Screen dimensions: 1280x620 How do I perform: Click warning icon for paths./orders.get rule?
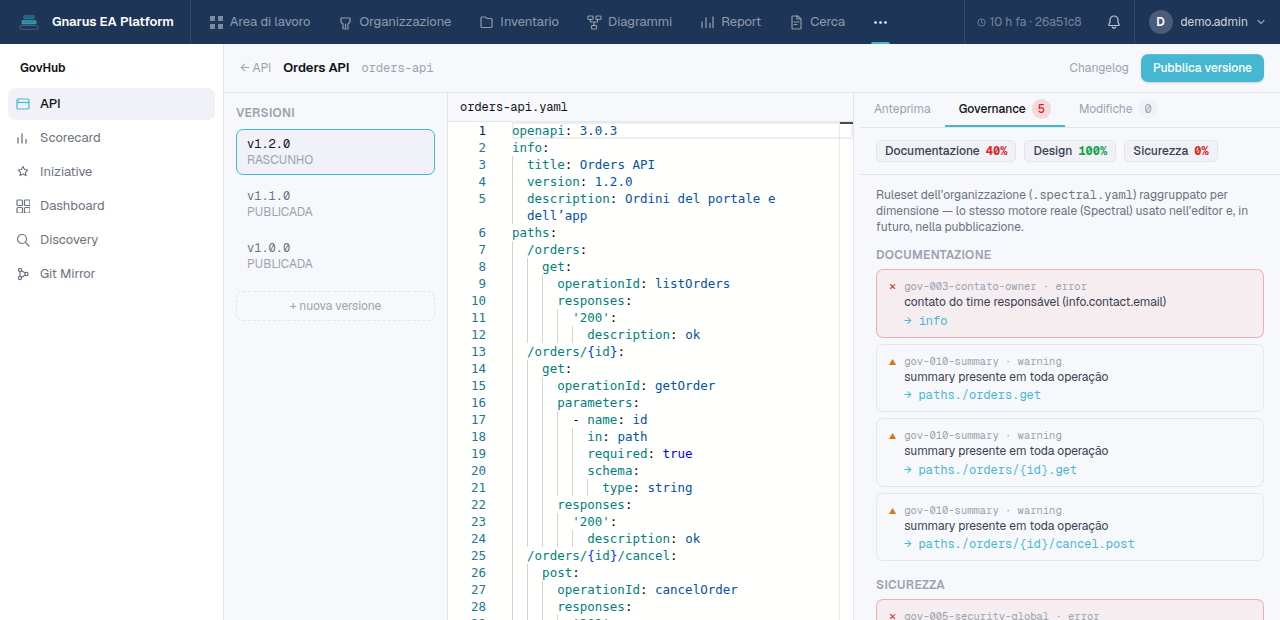click(893, 361)
